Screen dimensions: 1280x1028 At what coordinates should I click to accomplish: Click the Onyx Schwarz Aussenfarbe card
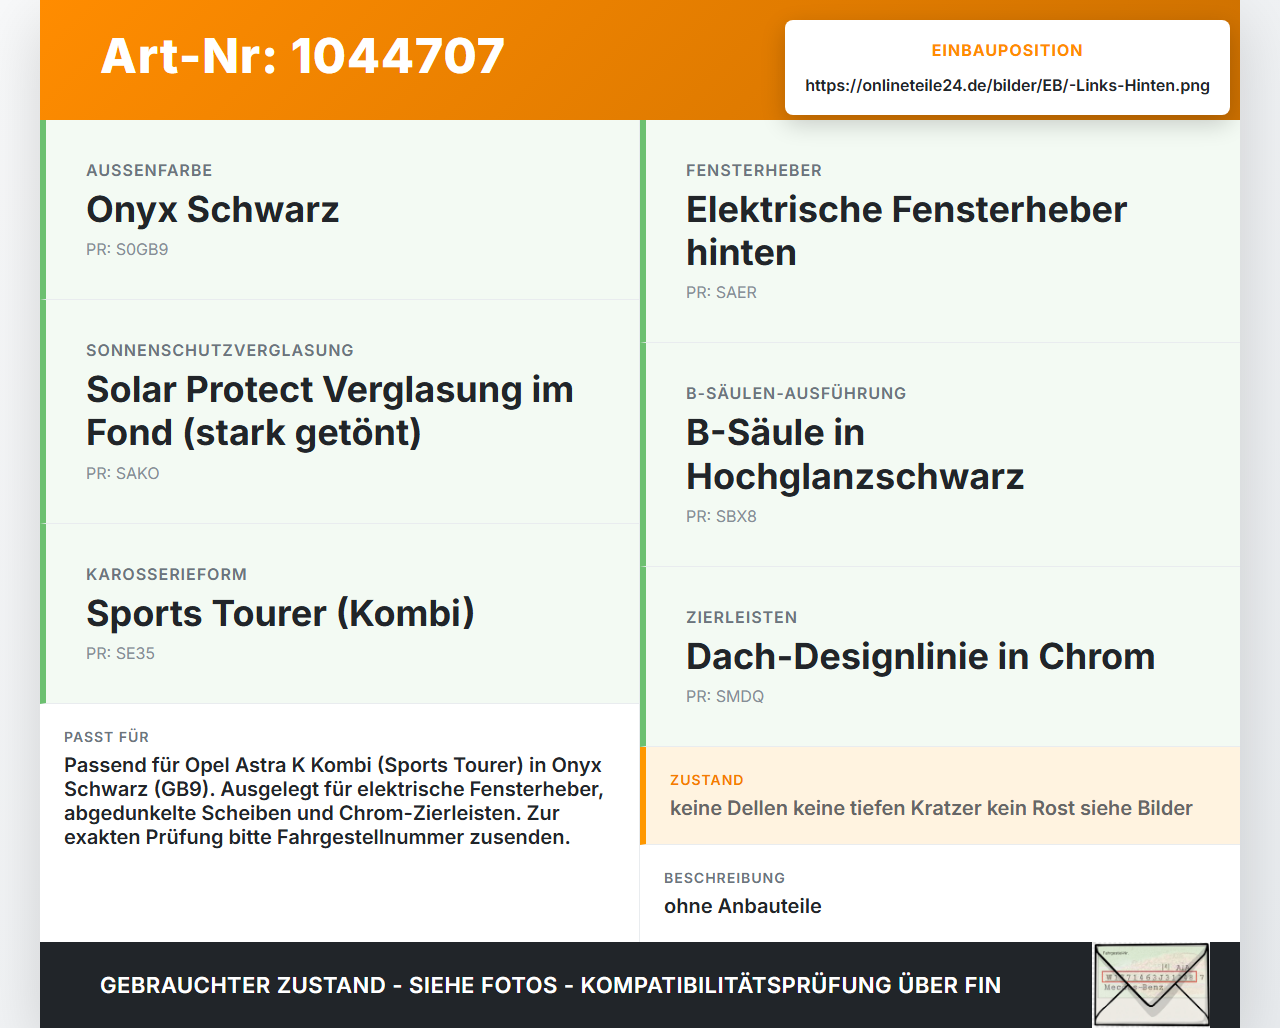coord(340,210)
